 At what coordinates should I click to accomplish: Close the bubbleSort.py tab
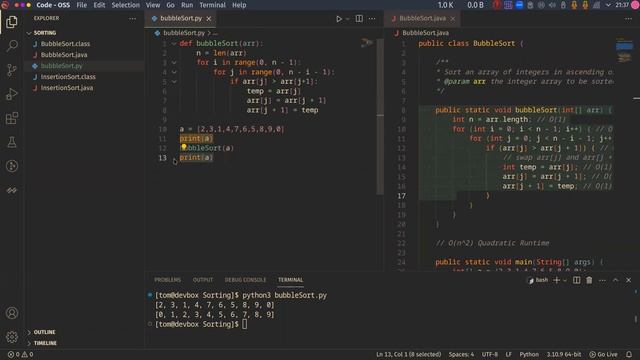209,19
